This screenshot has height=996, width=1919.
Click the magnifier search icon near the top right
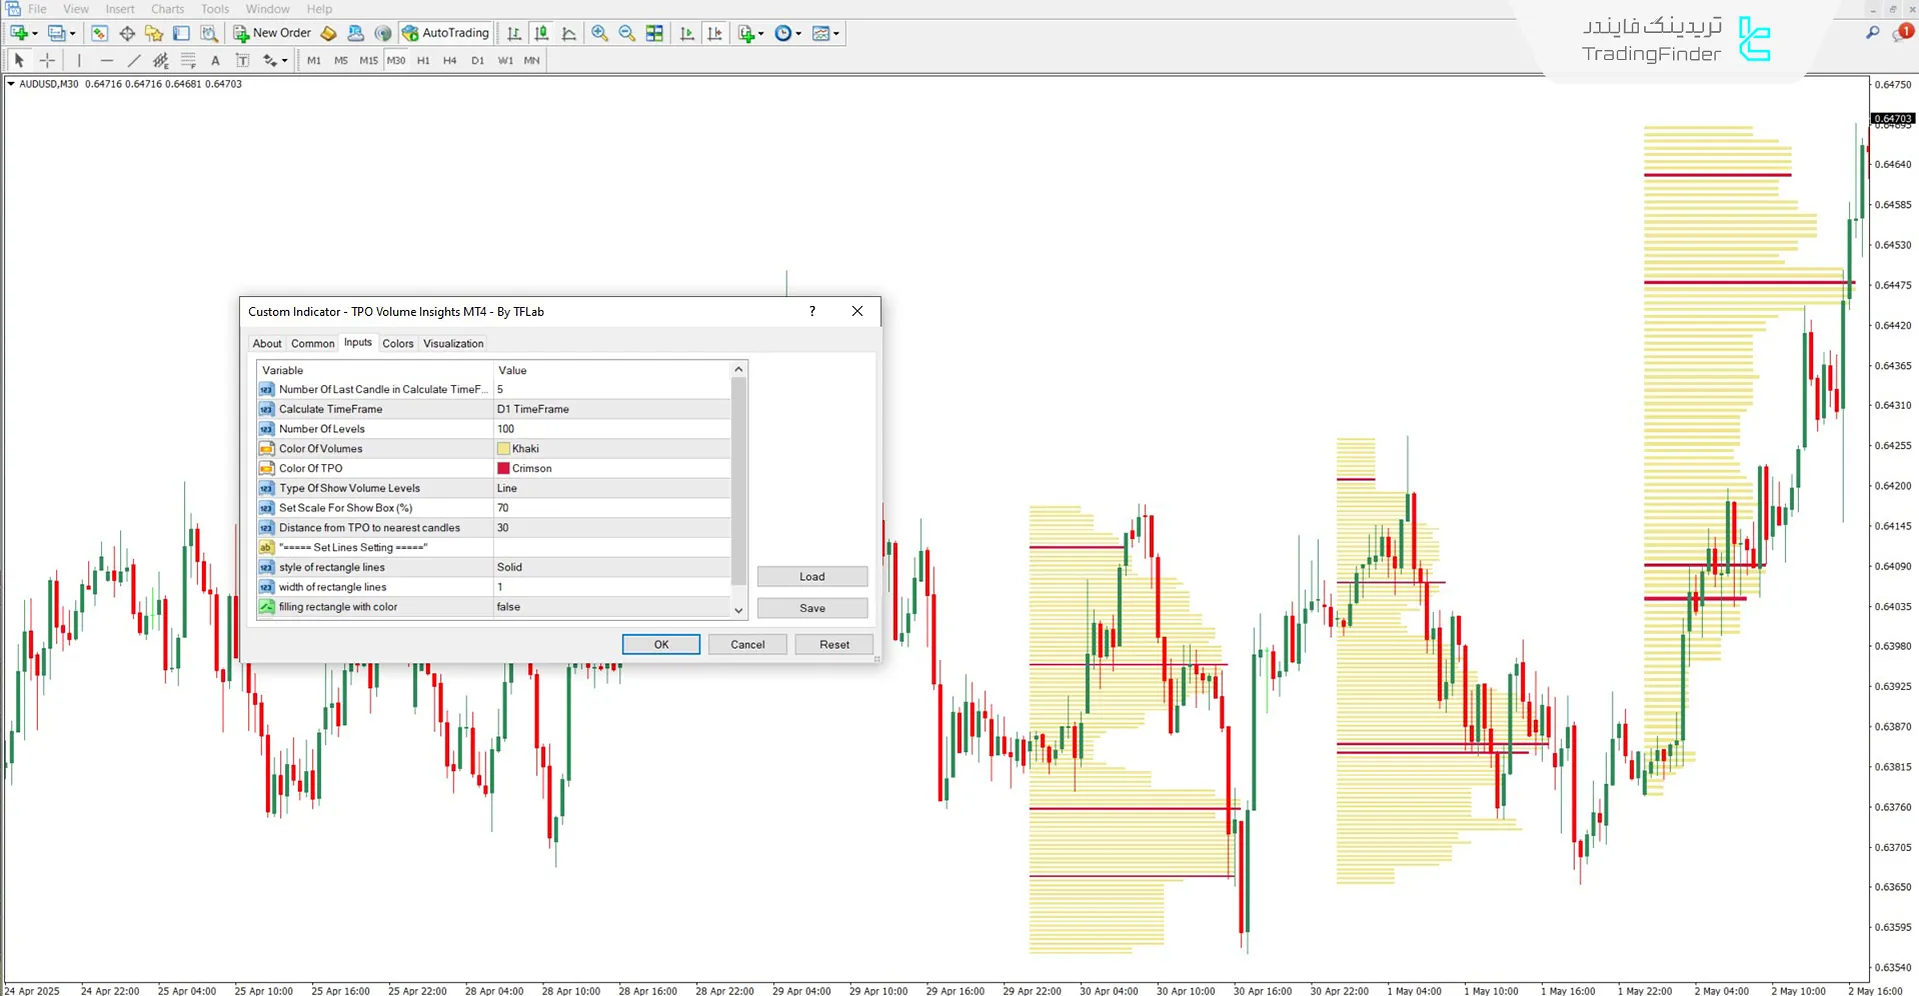pos(1872,33)
